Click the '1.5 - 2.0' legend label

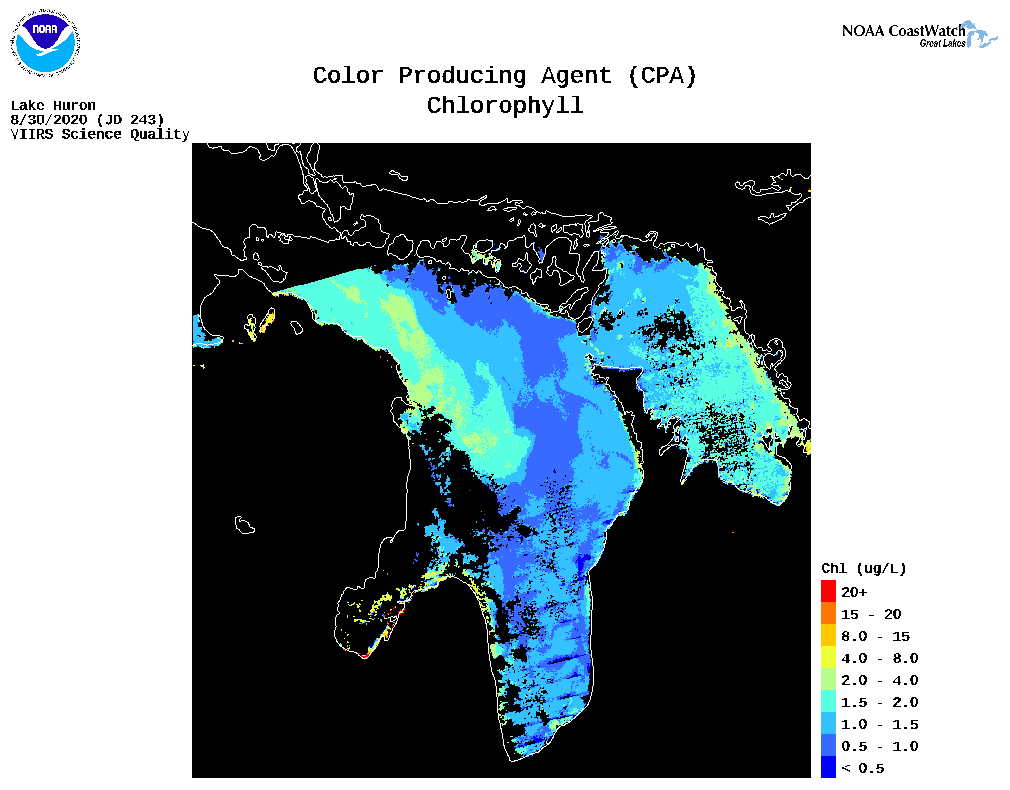(x=880, y=702)
